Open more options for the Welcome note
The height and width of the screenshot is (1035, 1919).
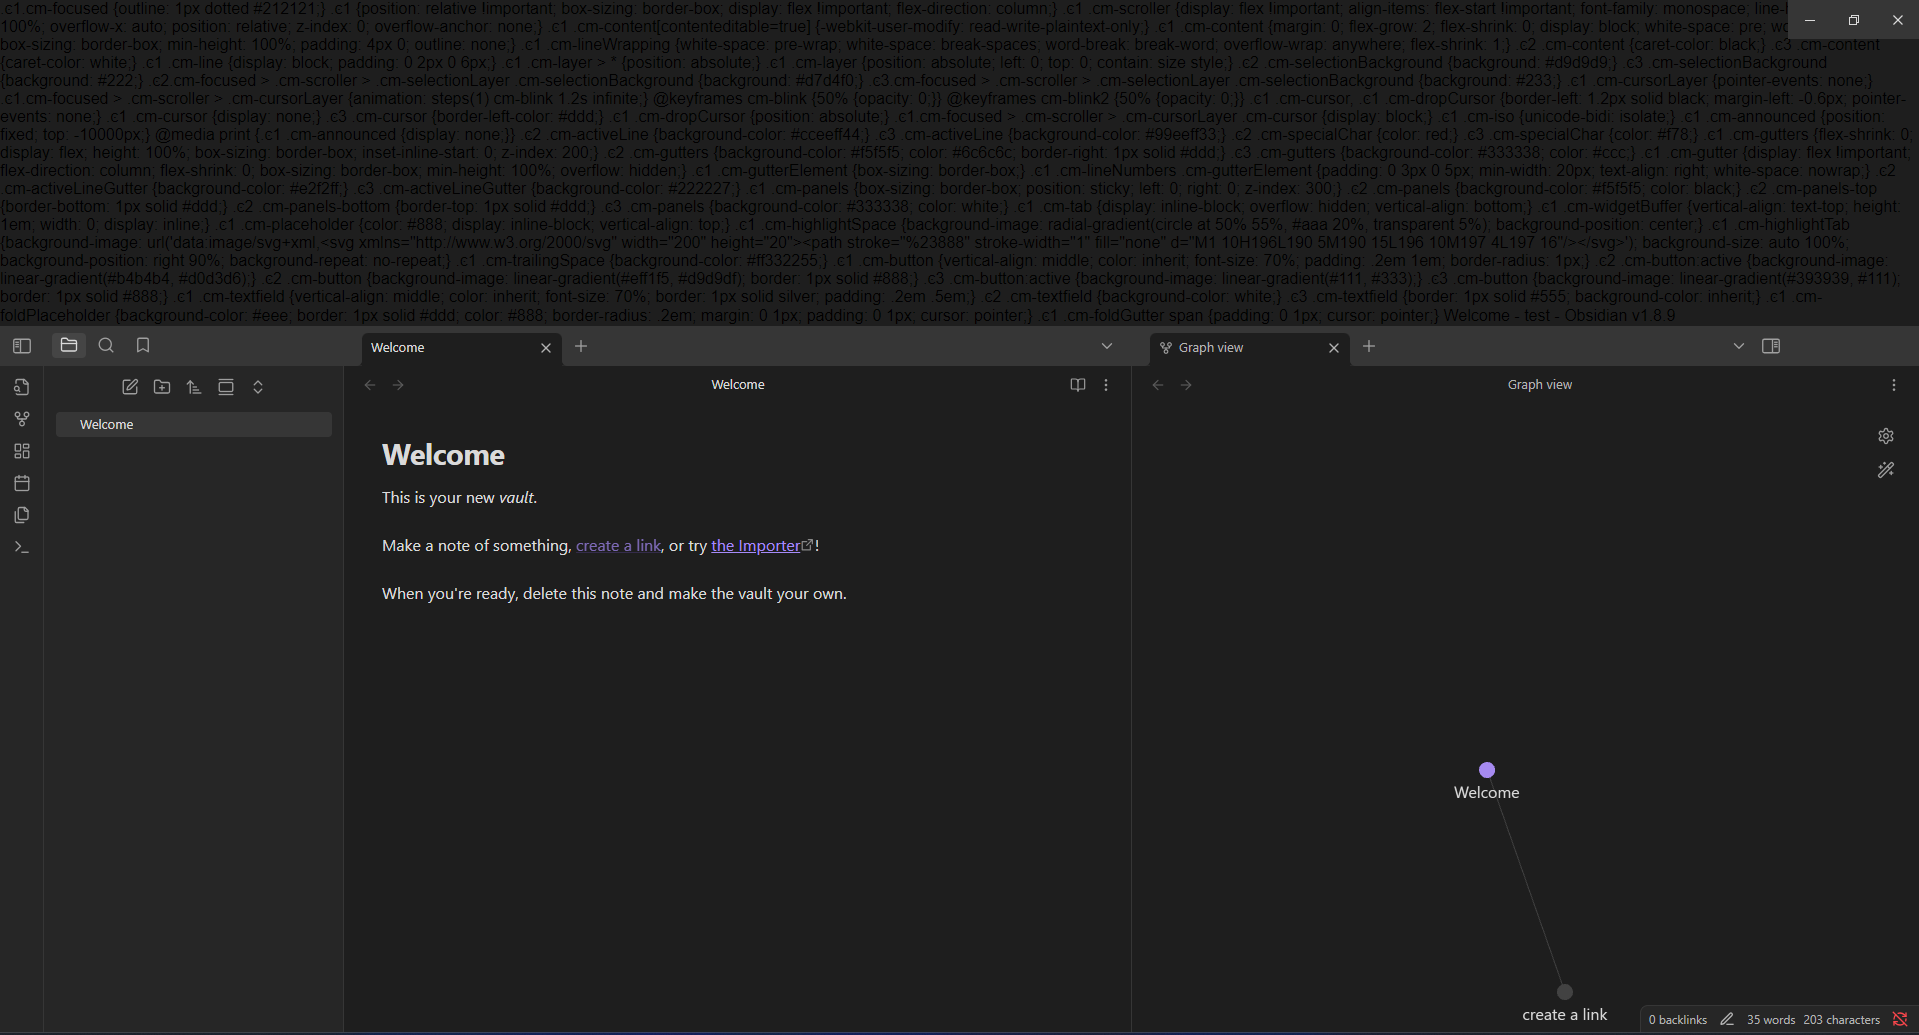(x=1106, y=385)
